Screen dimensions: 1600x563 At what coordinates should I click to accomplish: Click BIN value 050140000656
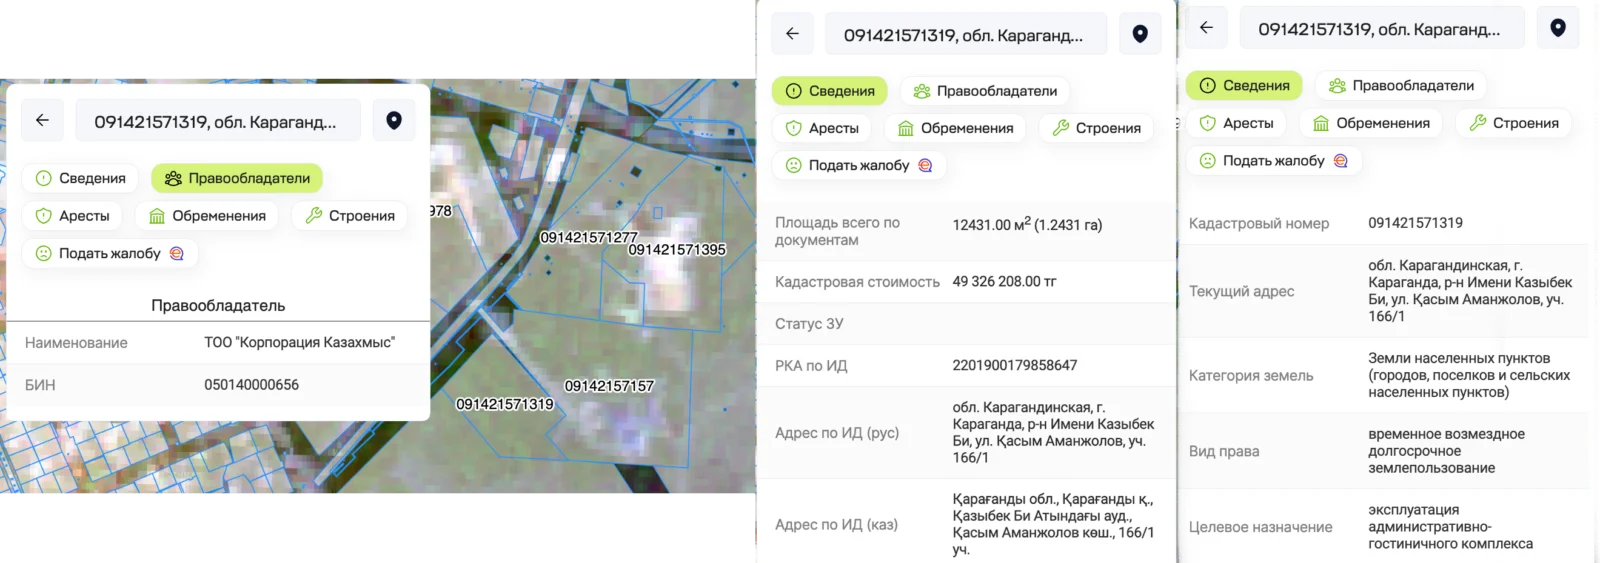click(x=252, y=384)
